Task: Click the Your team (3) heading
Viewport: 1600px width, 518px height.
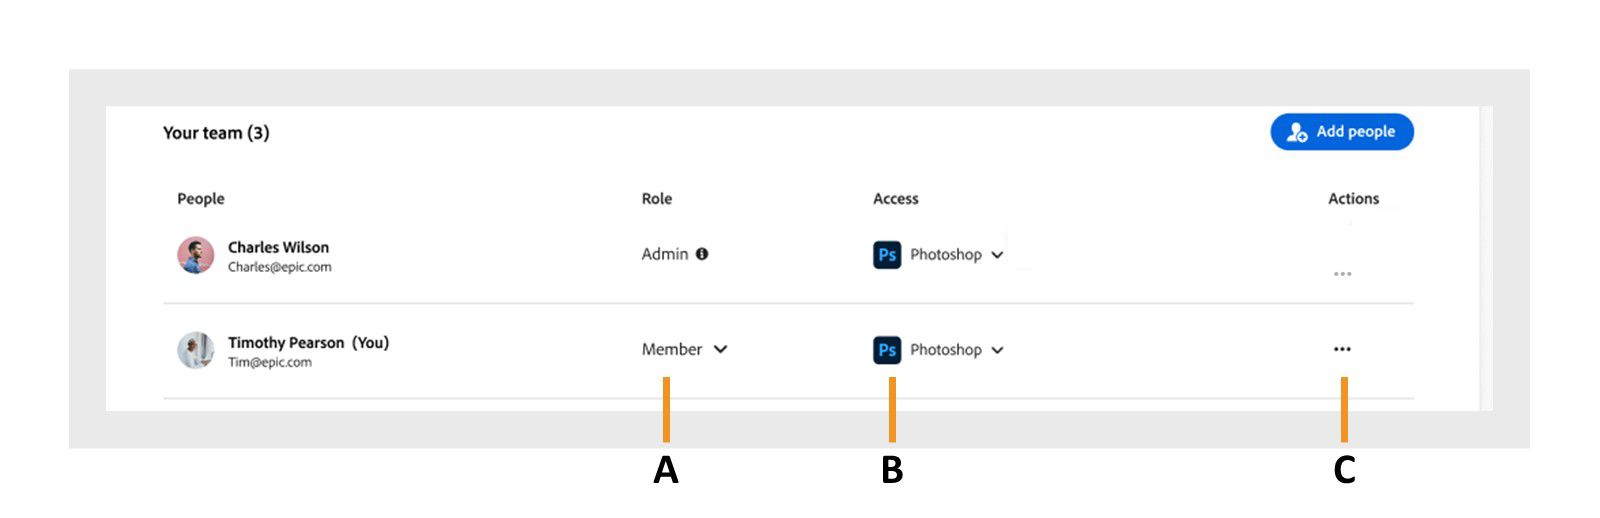Action: click(x=216, y=133)
